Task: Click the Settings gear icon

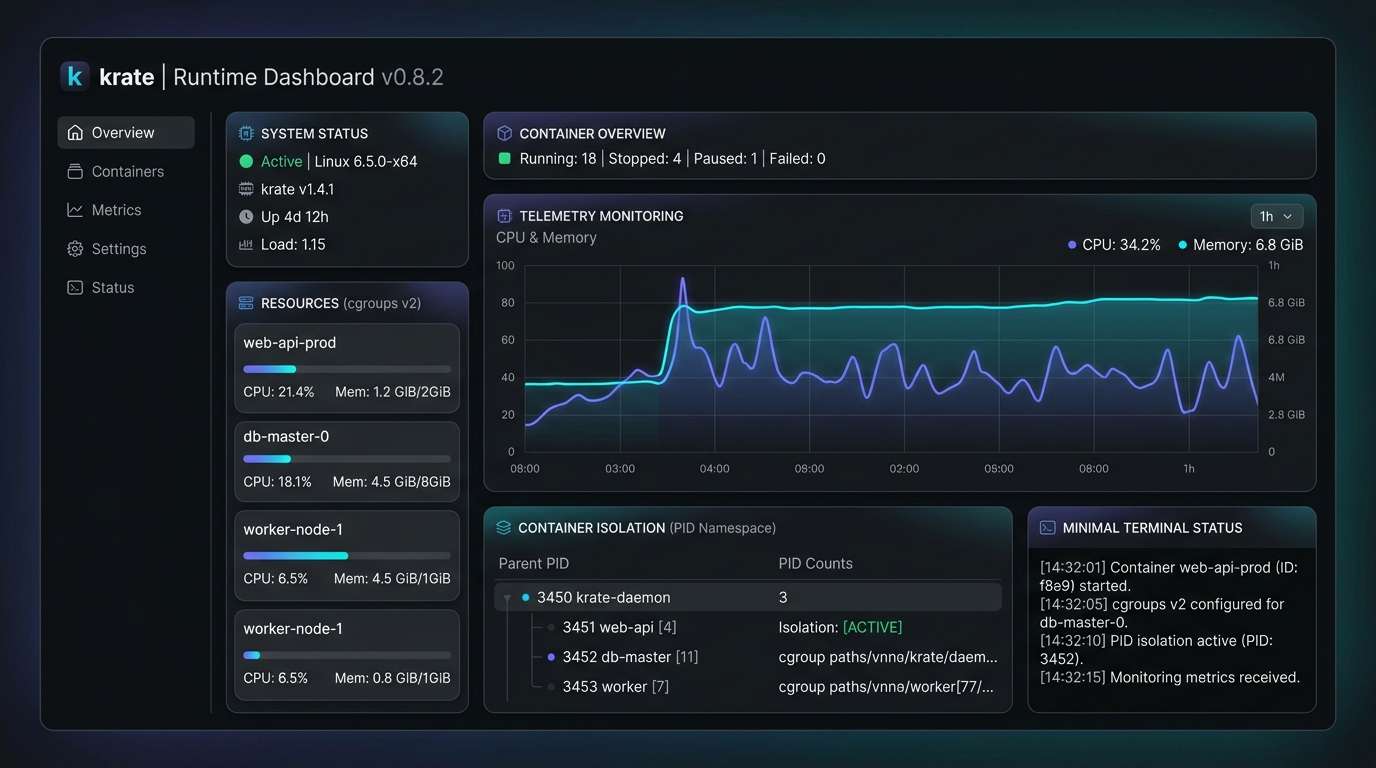Action: [x=75, y=249]
